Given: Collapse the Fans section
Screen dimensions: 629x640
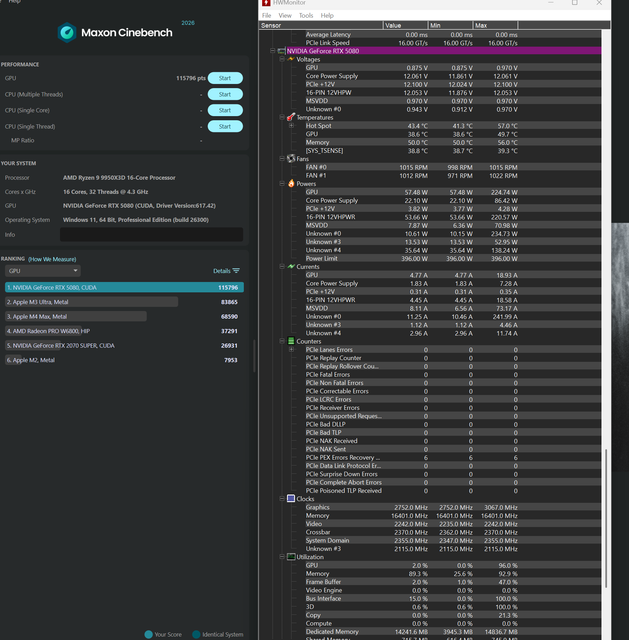Looking at the screenshot, I should pyautogui.click(x=282, y=158).
